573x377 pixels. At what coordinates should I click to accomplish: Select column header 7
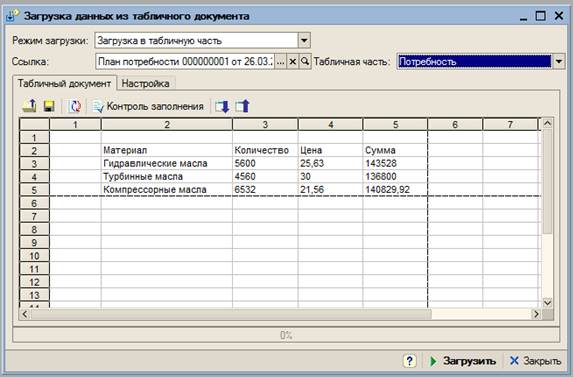(510, 125)
